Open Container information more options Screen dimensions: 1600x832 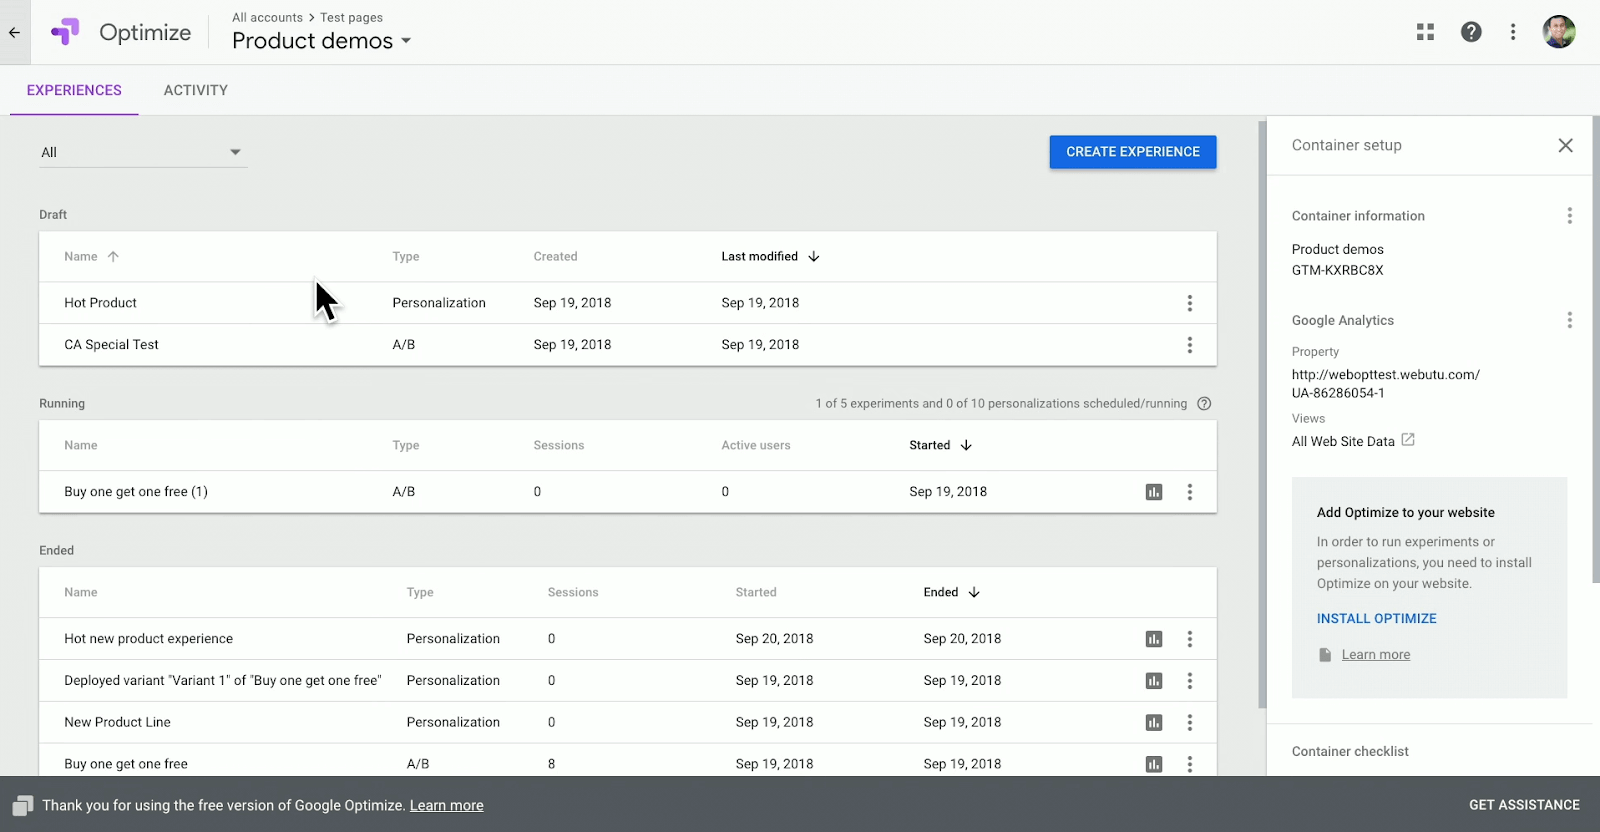(x=1569, y=216)
